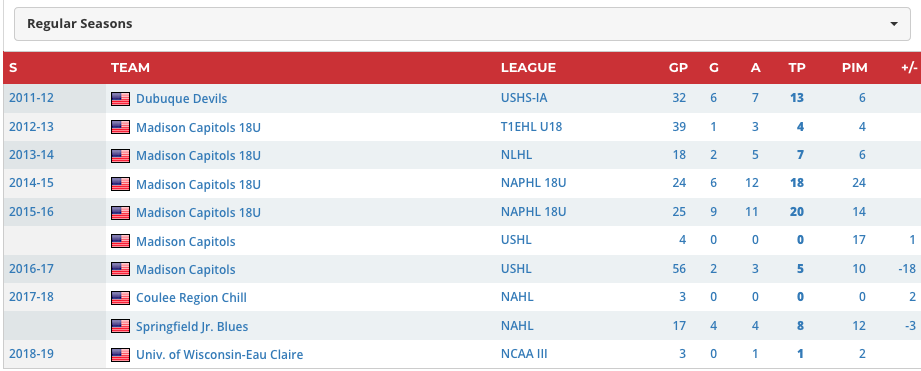This screenshot has width=921, height=371.
Task: Click the GP column header
Action: click(x=678, y=68)
